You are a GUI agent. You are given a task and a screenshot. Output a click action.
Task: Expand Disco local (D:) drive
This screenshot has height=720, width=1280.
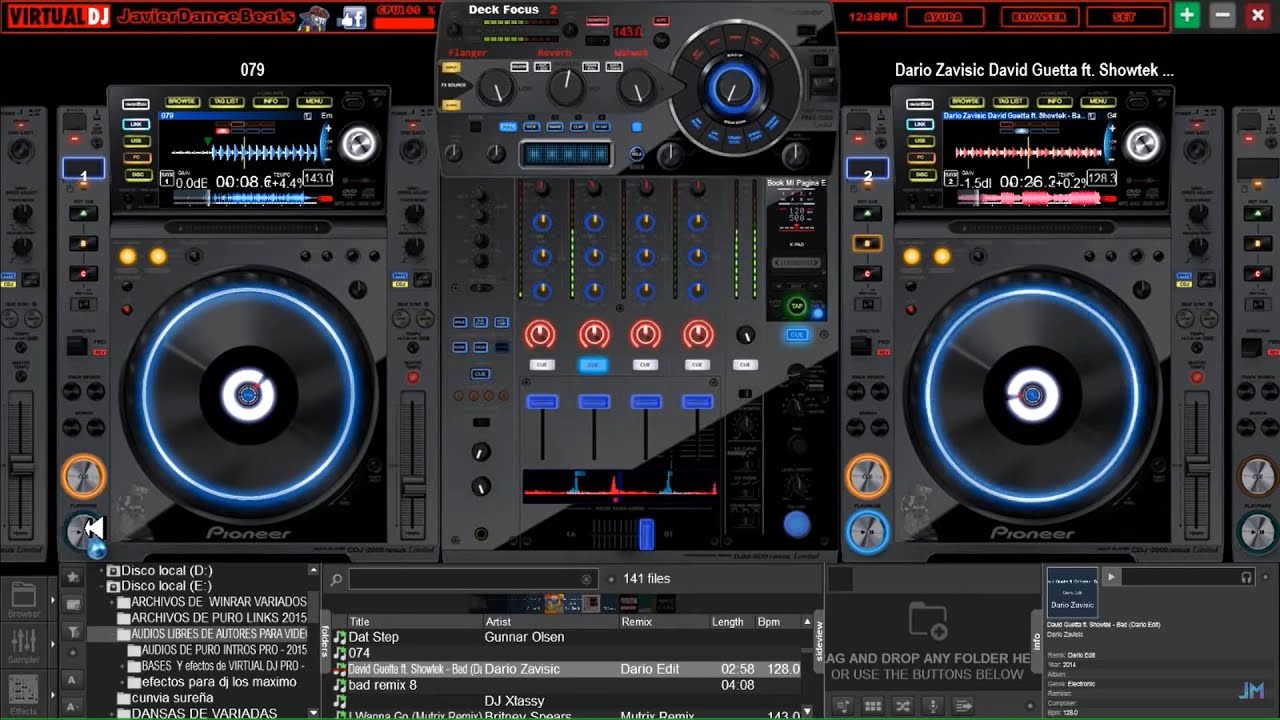(101, 570)
